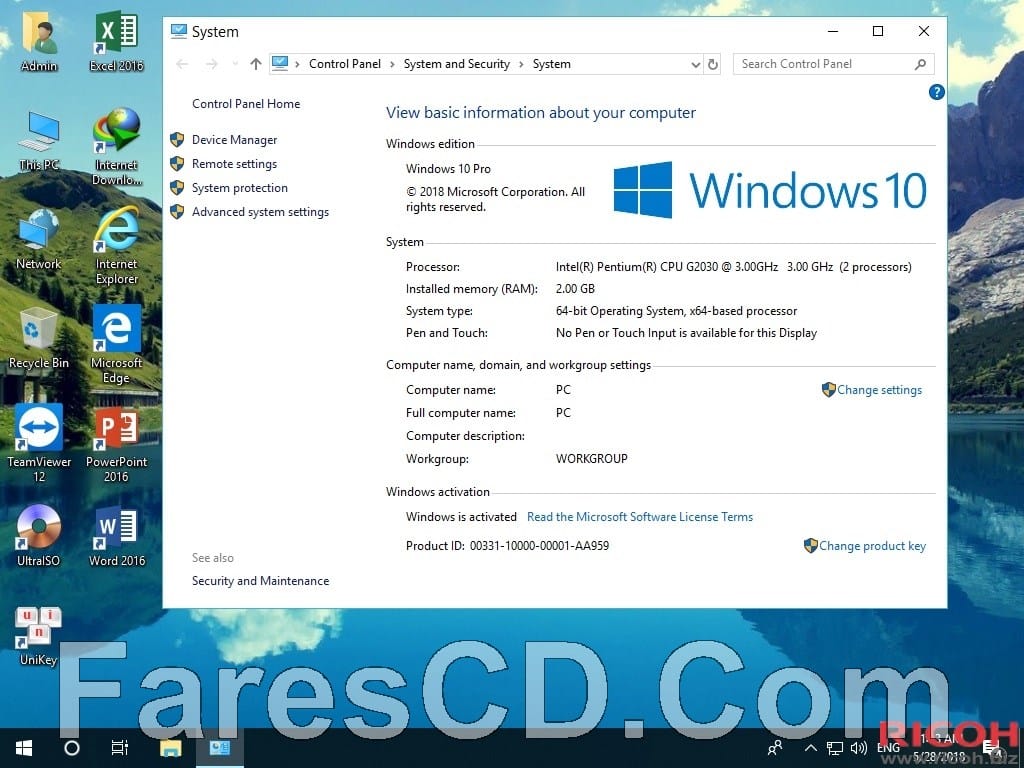Screen dimensions: 1024x768
Task: Open the Windows Start menu
Action: [x=24, y=748]
